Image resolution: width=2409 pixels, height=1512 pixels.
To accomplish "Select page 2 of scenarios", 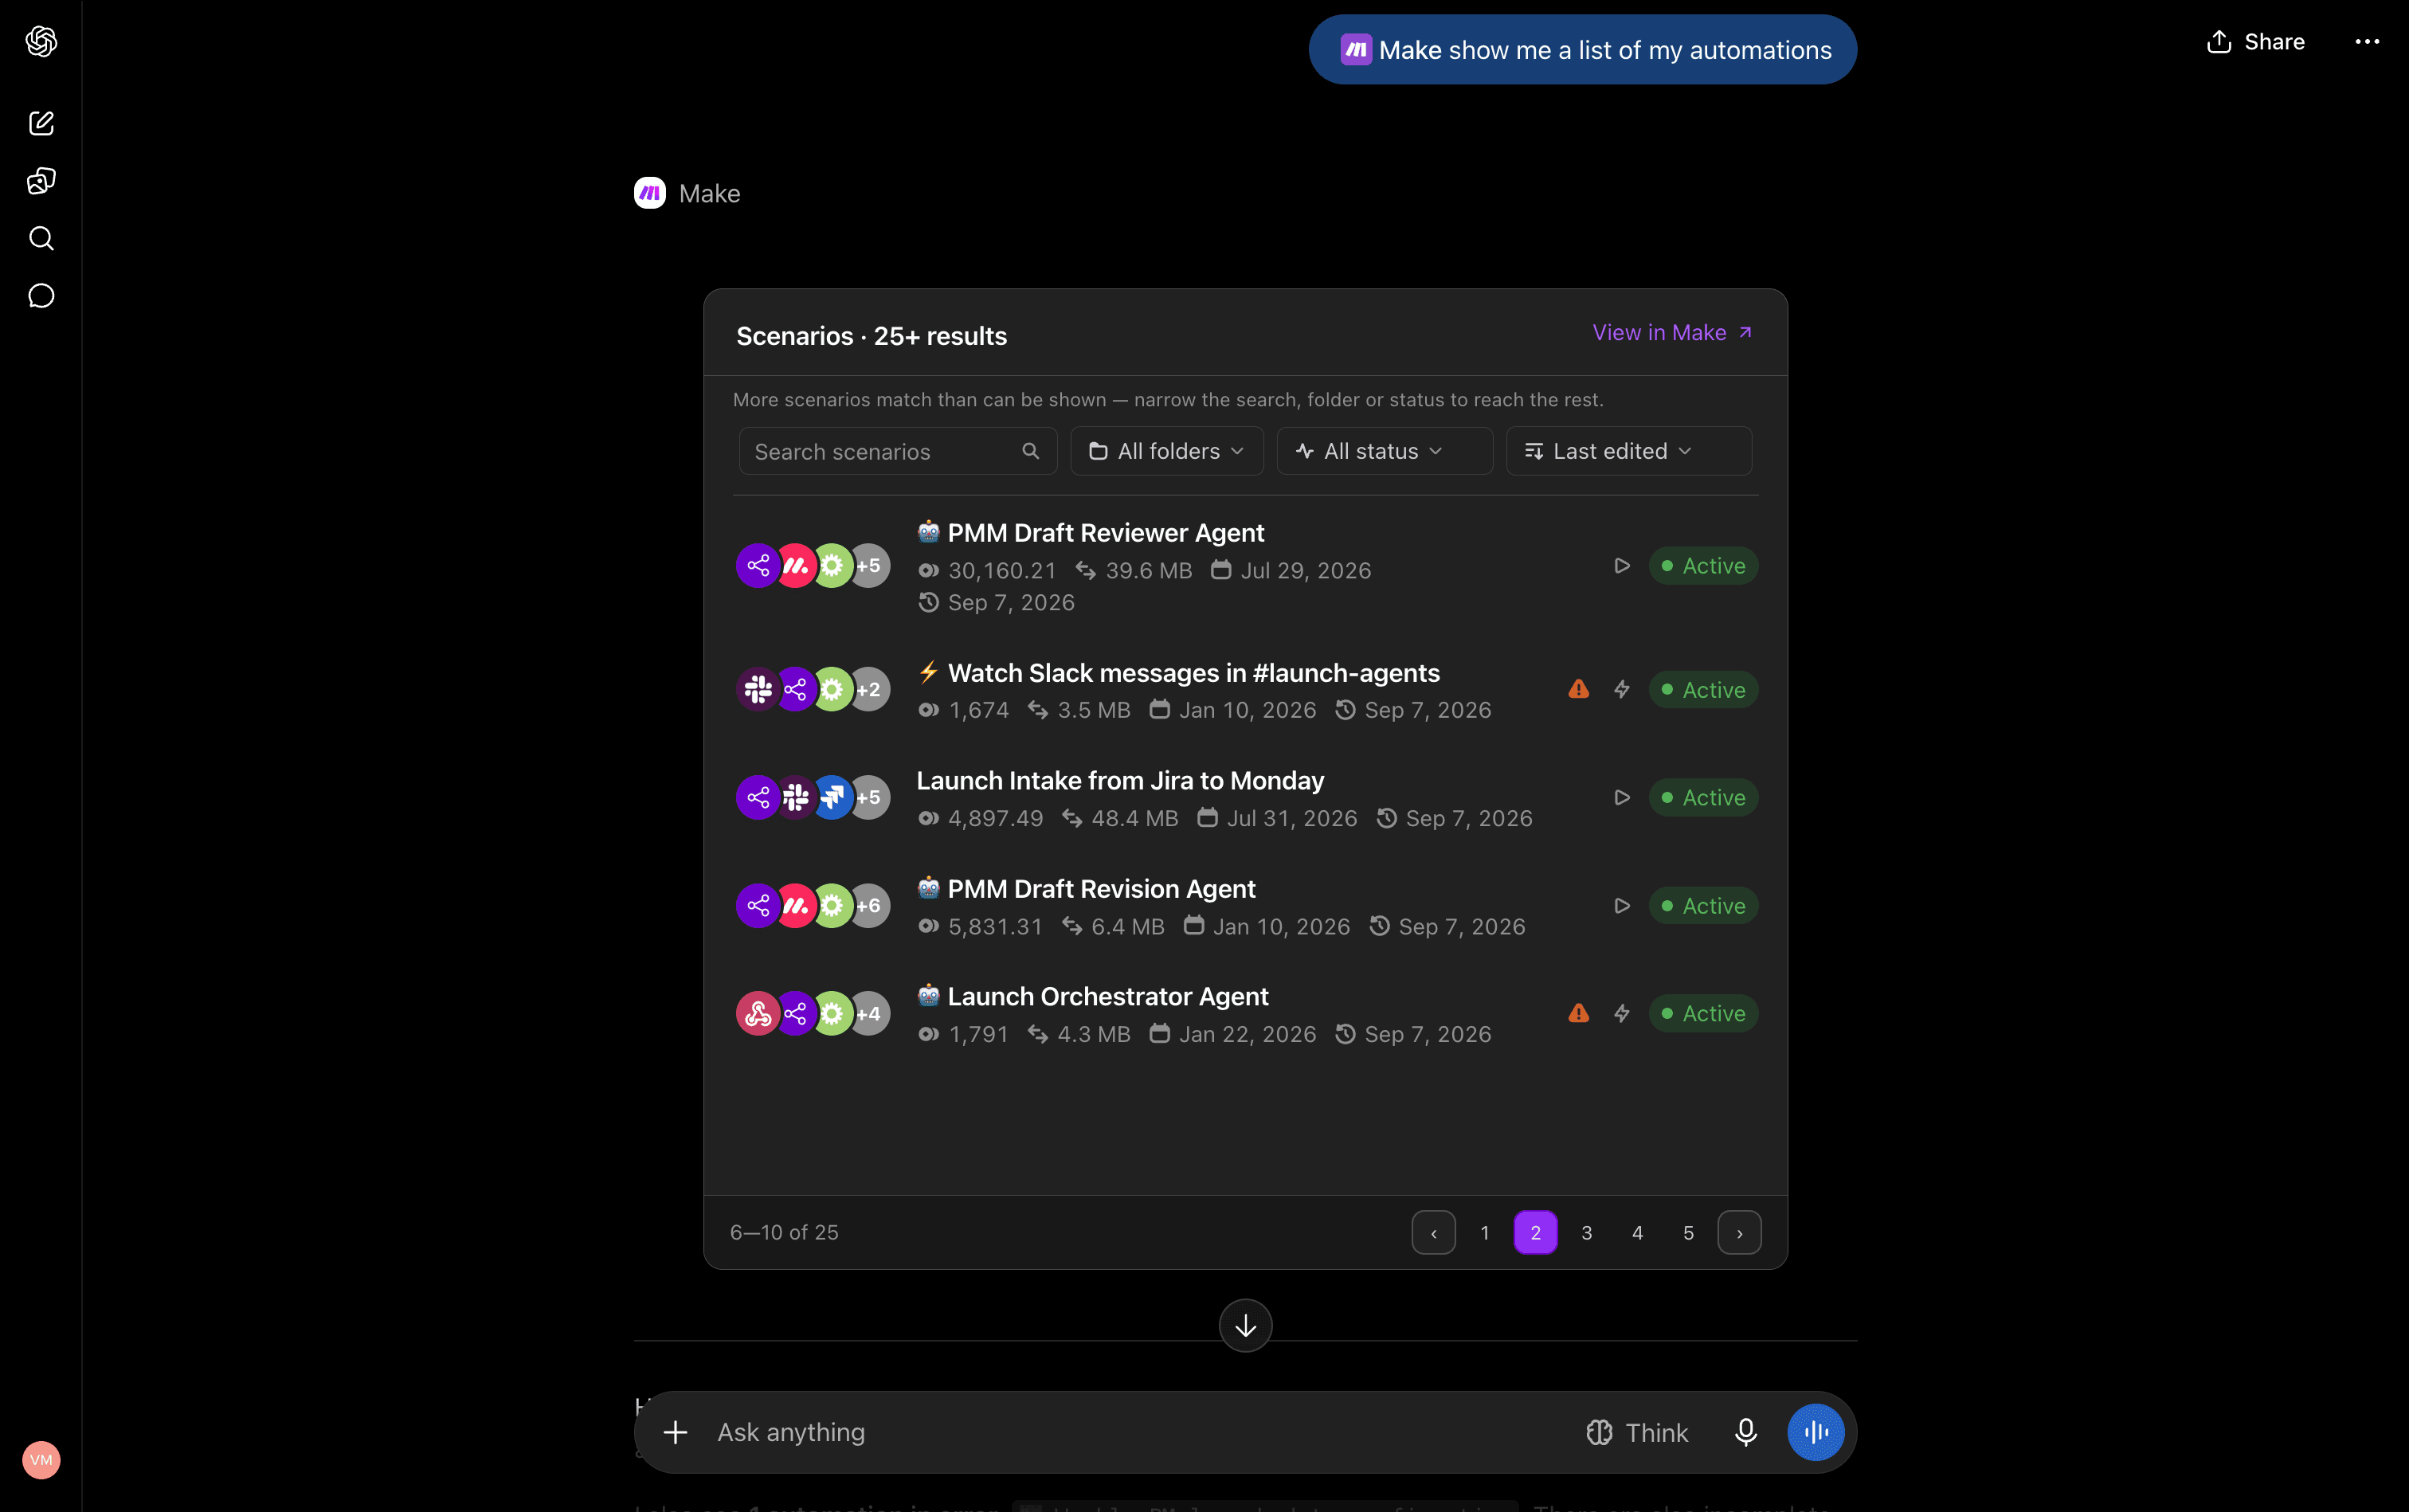I will click(x=1536, y=1232).
